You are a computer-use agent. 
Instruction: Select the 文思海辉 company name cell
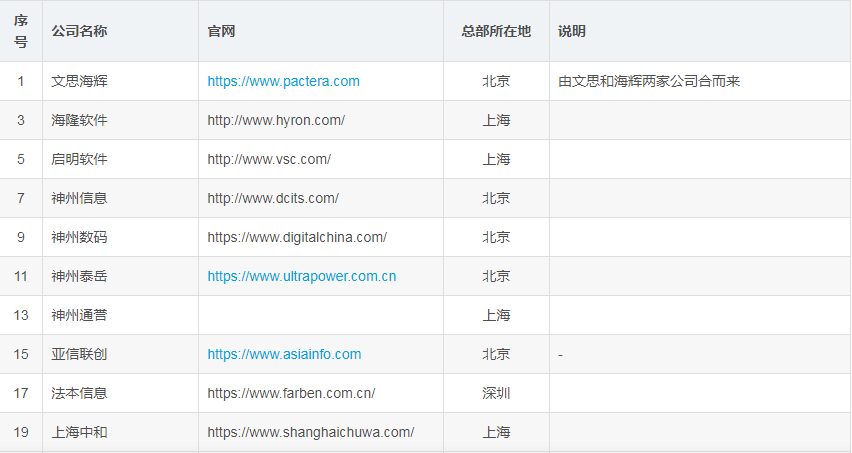(121, 81)
